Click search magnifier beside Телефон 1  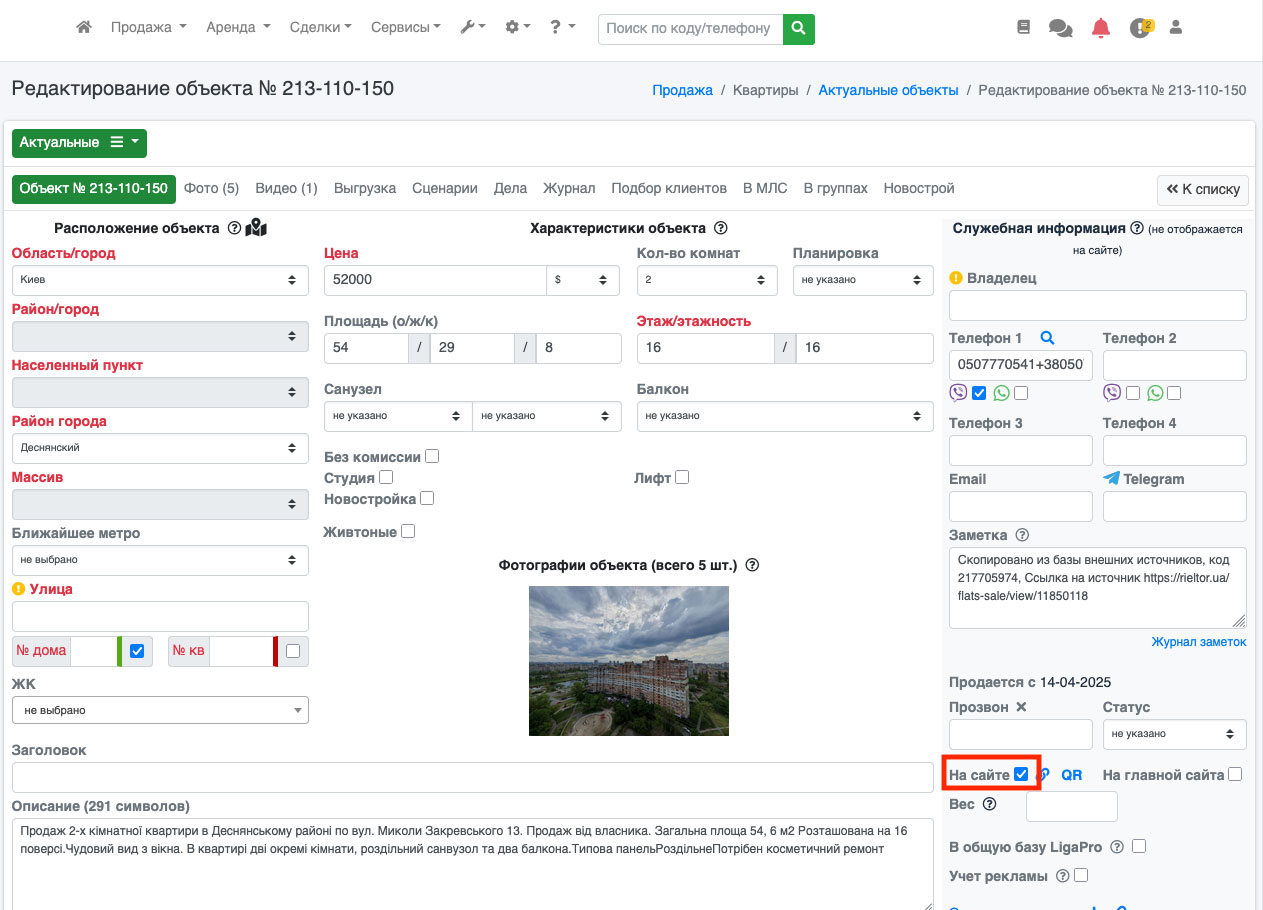[1047, 338]
